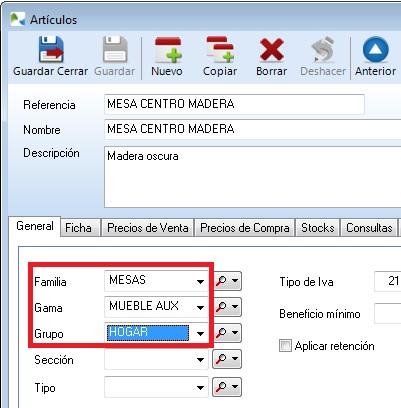
Task: Click the Nombre input field
Action: (253, 129)
